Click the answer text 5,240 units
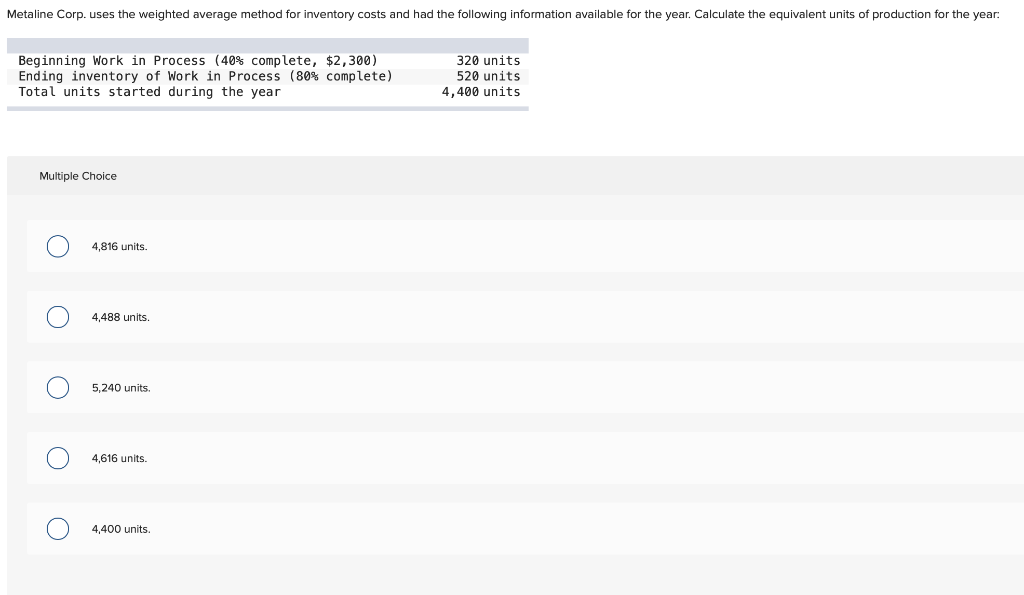 [121, 387]
